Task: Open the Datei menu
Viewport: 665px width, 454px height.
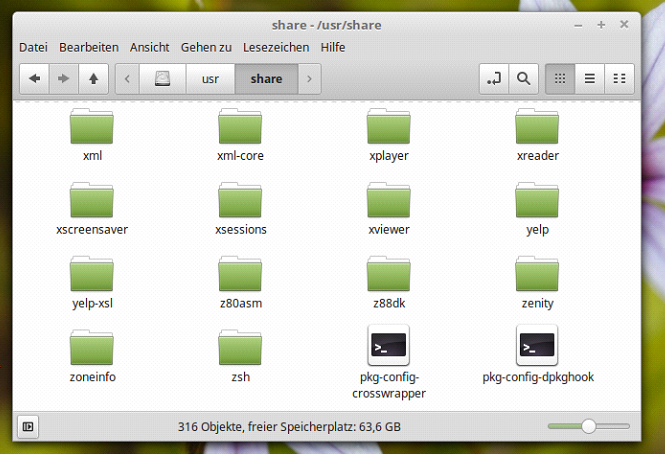Action: (x=34, y=48)
